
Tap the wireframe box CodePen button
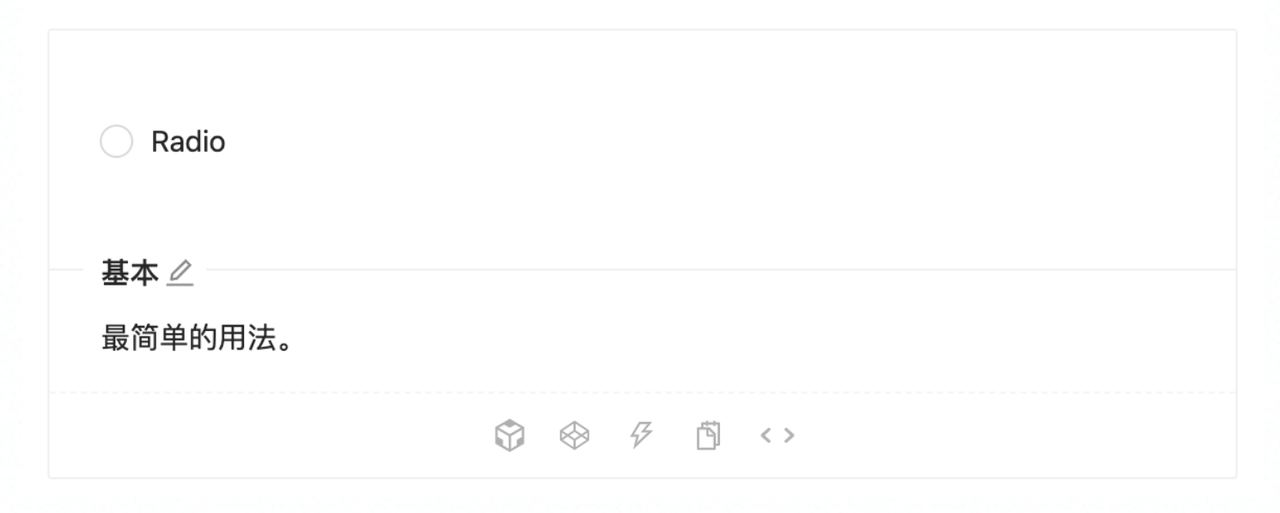tap(574, 435)
